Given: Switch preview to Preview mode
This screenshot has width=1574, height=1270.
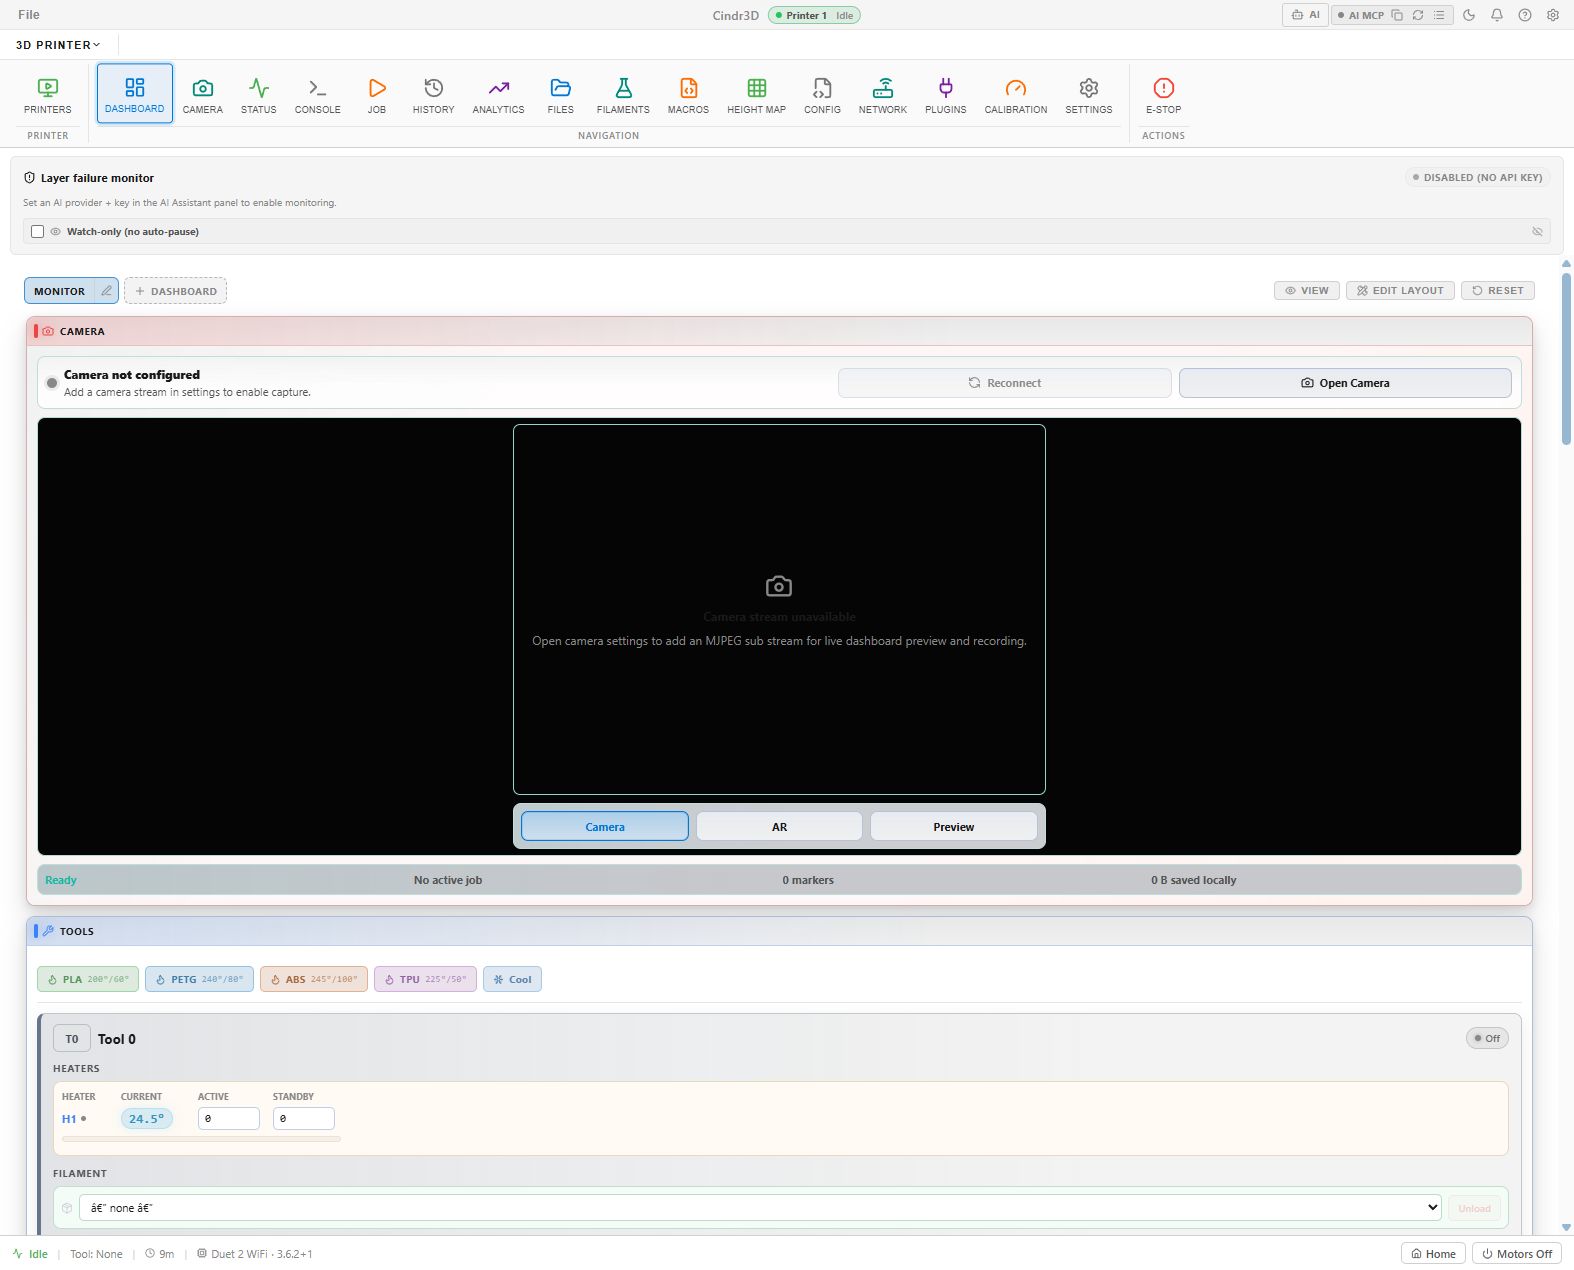Looking at the screenshot, I should pos(953,826).
